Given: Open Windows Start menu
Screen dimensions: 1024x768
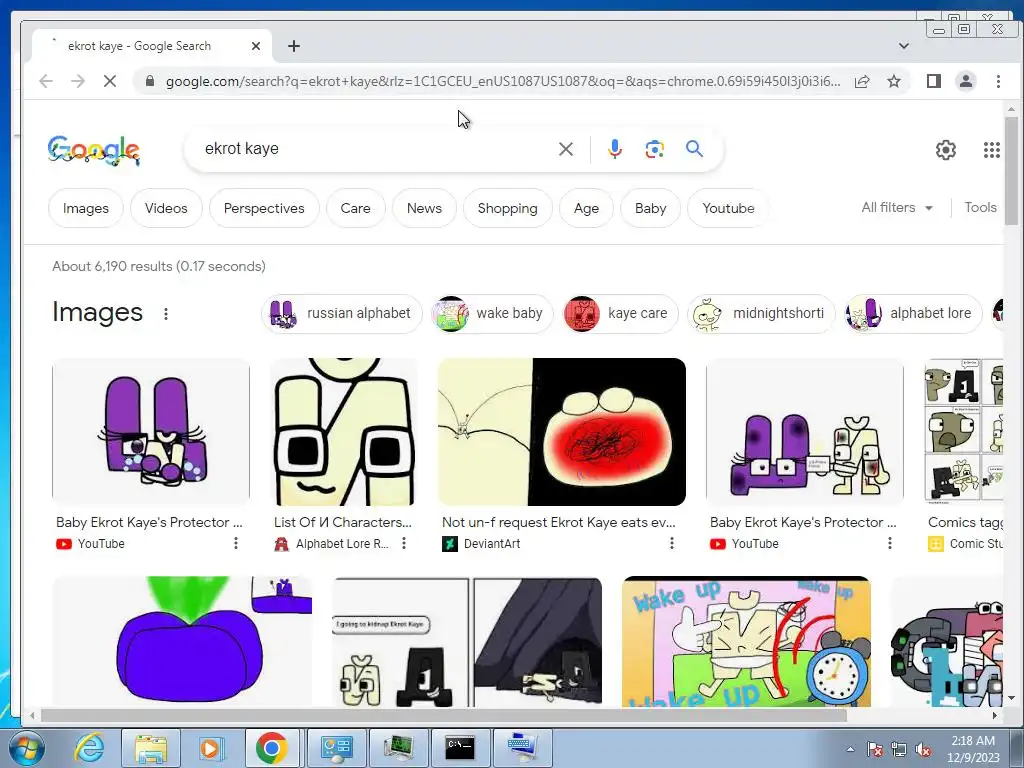Looking at the screenshot, I should click(27, 748).
